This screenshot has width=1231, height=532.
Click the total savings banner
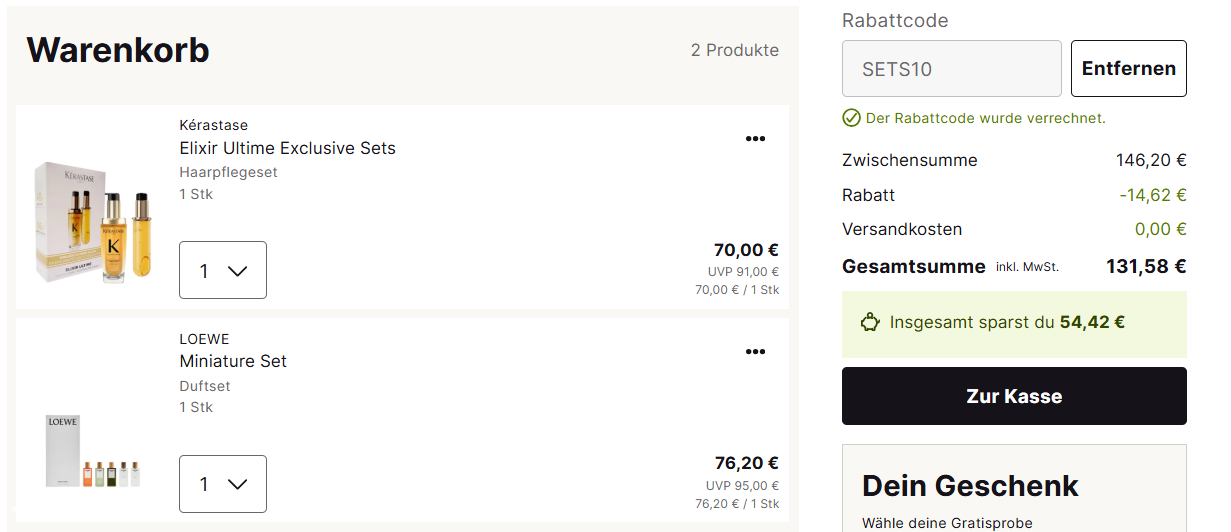1014,324
